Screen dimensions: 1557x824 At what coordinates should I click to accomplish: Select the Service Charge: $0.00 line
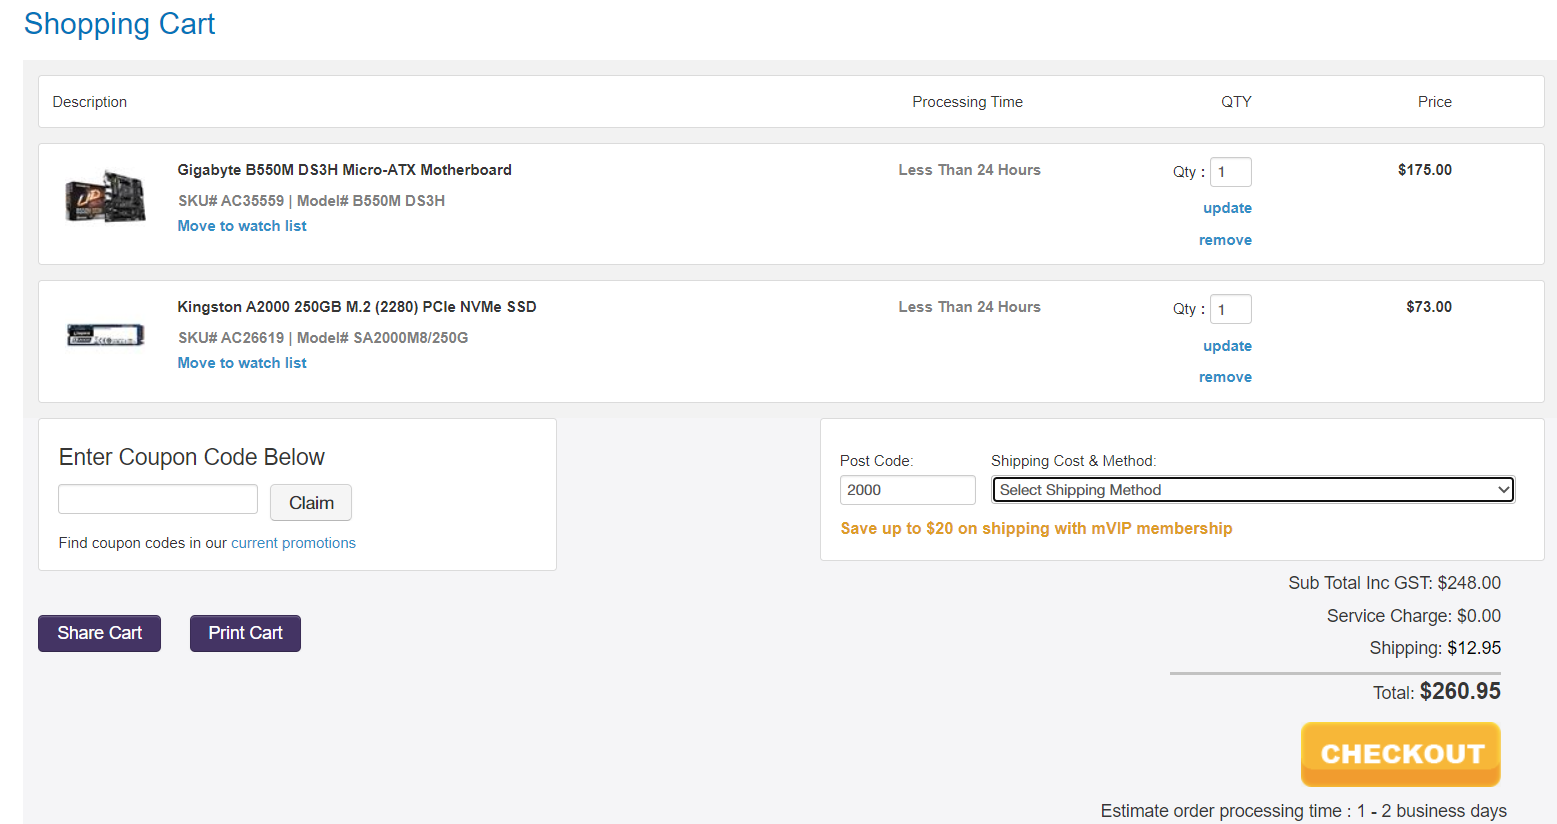point(1414,616)
